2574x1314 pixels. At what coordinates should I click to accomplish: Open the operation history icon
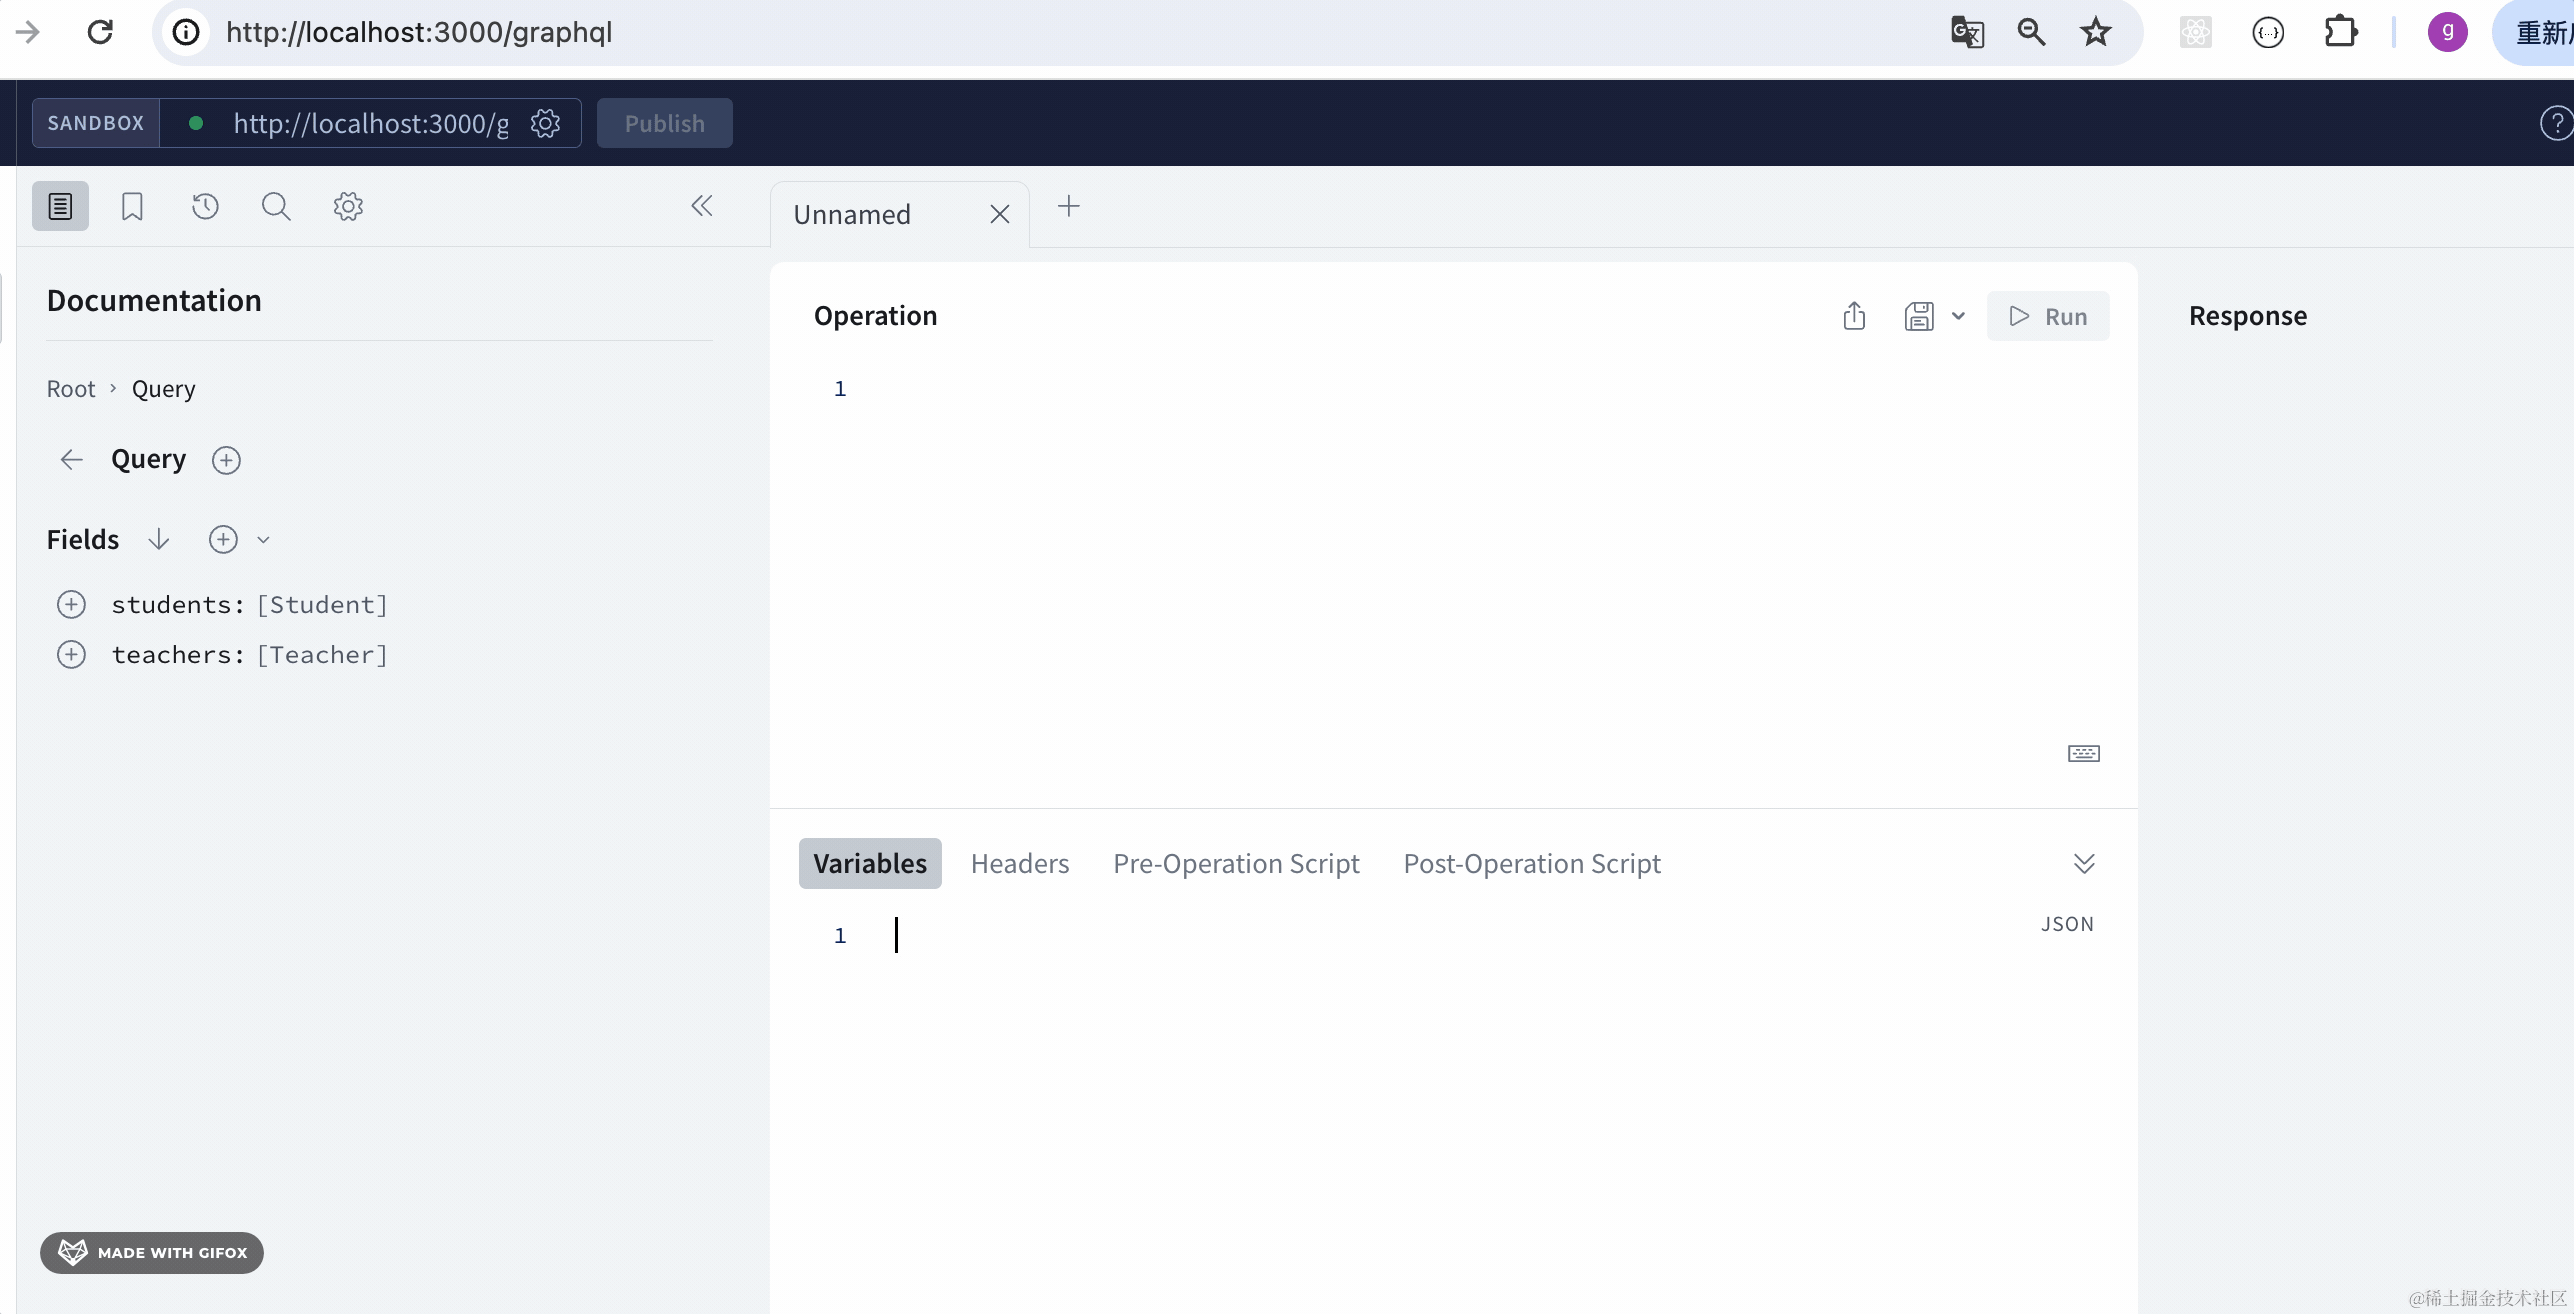click(205, 206)
